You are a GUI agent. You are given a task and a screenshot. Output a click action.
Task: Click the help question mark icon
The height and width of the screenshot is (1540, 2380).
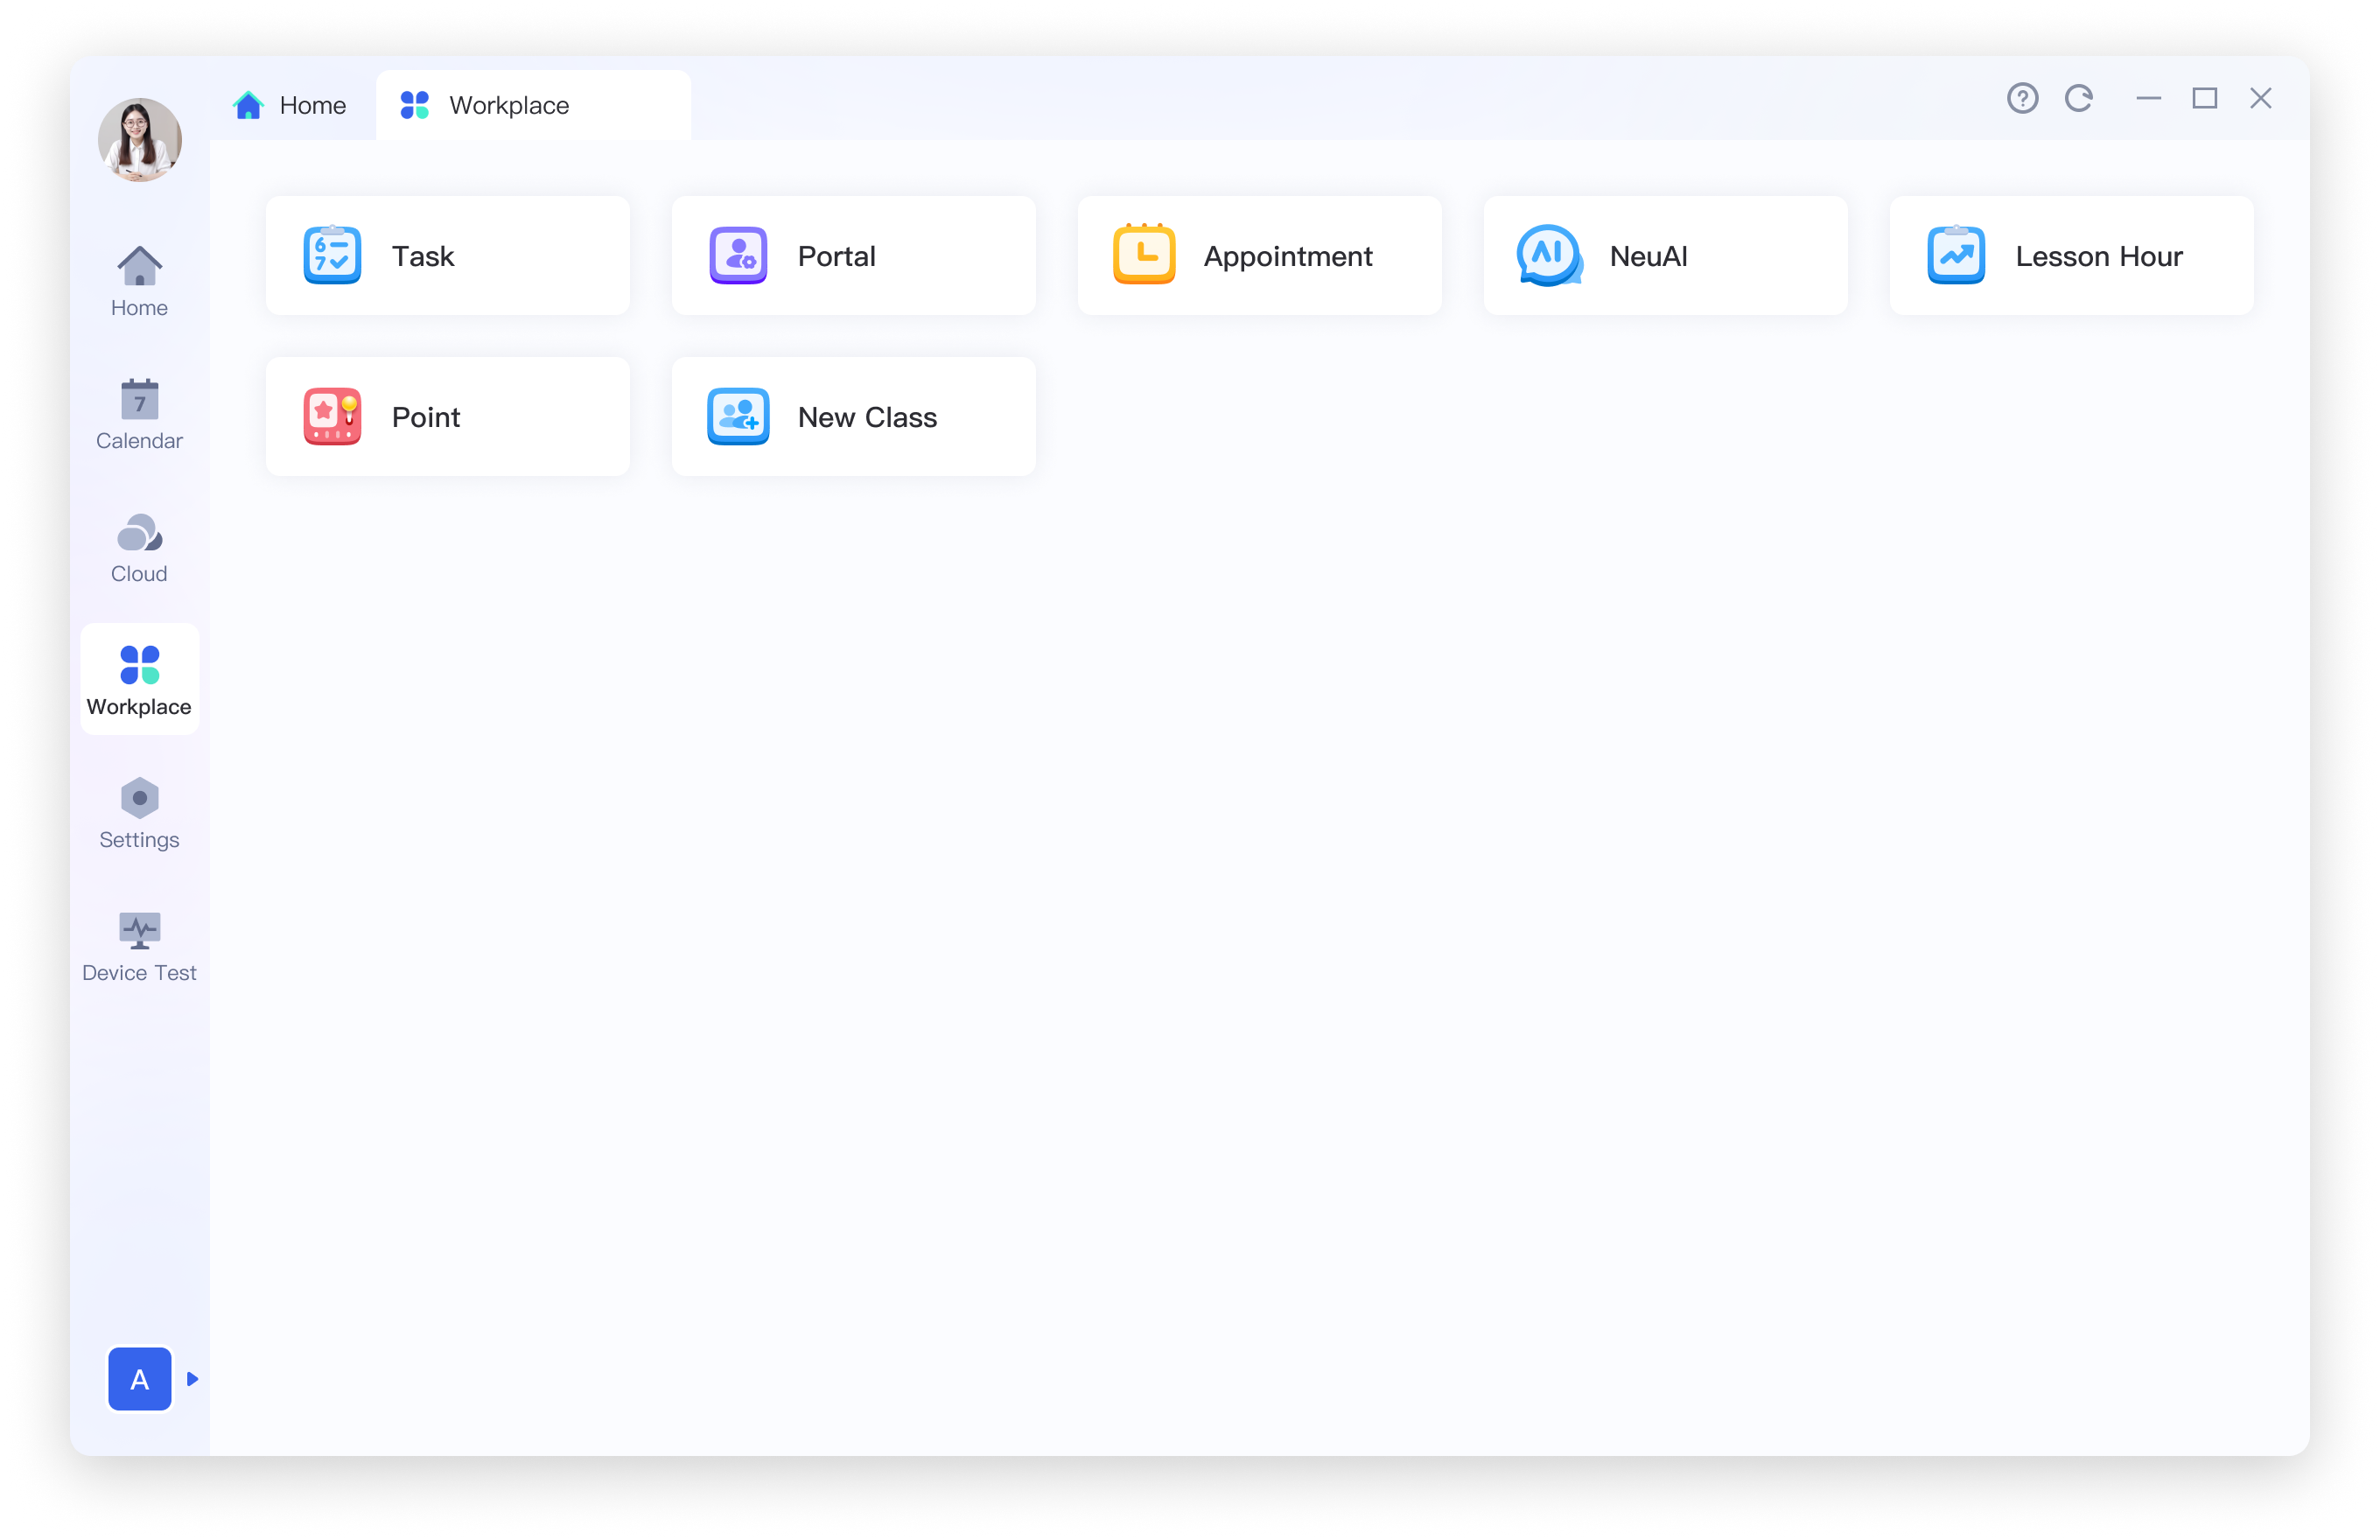2022,98
